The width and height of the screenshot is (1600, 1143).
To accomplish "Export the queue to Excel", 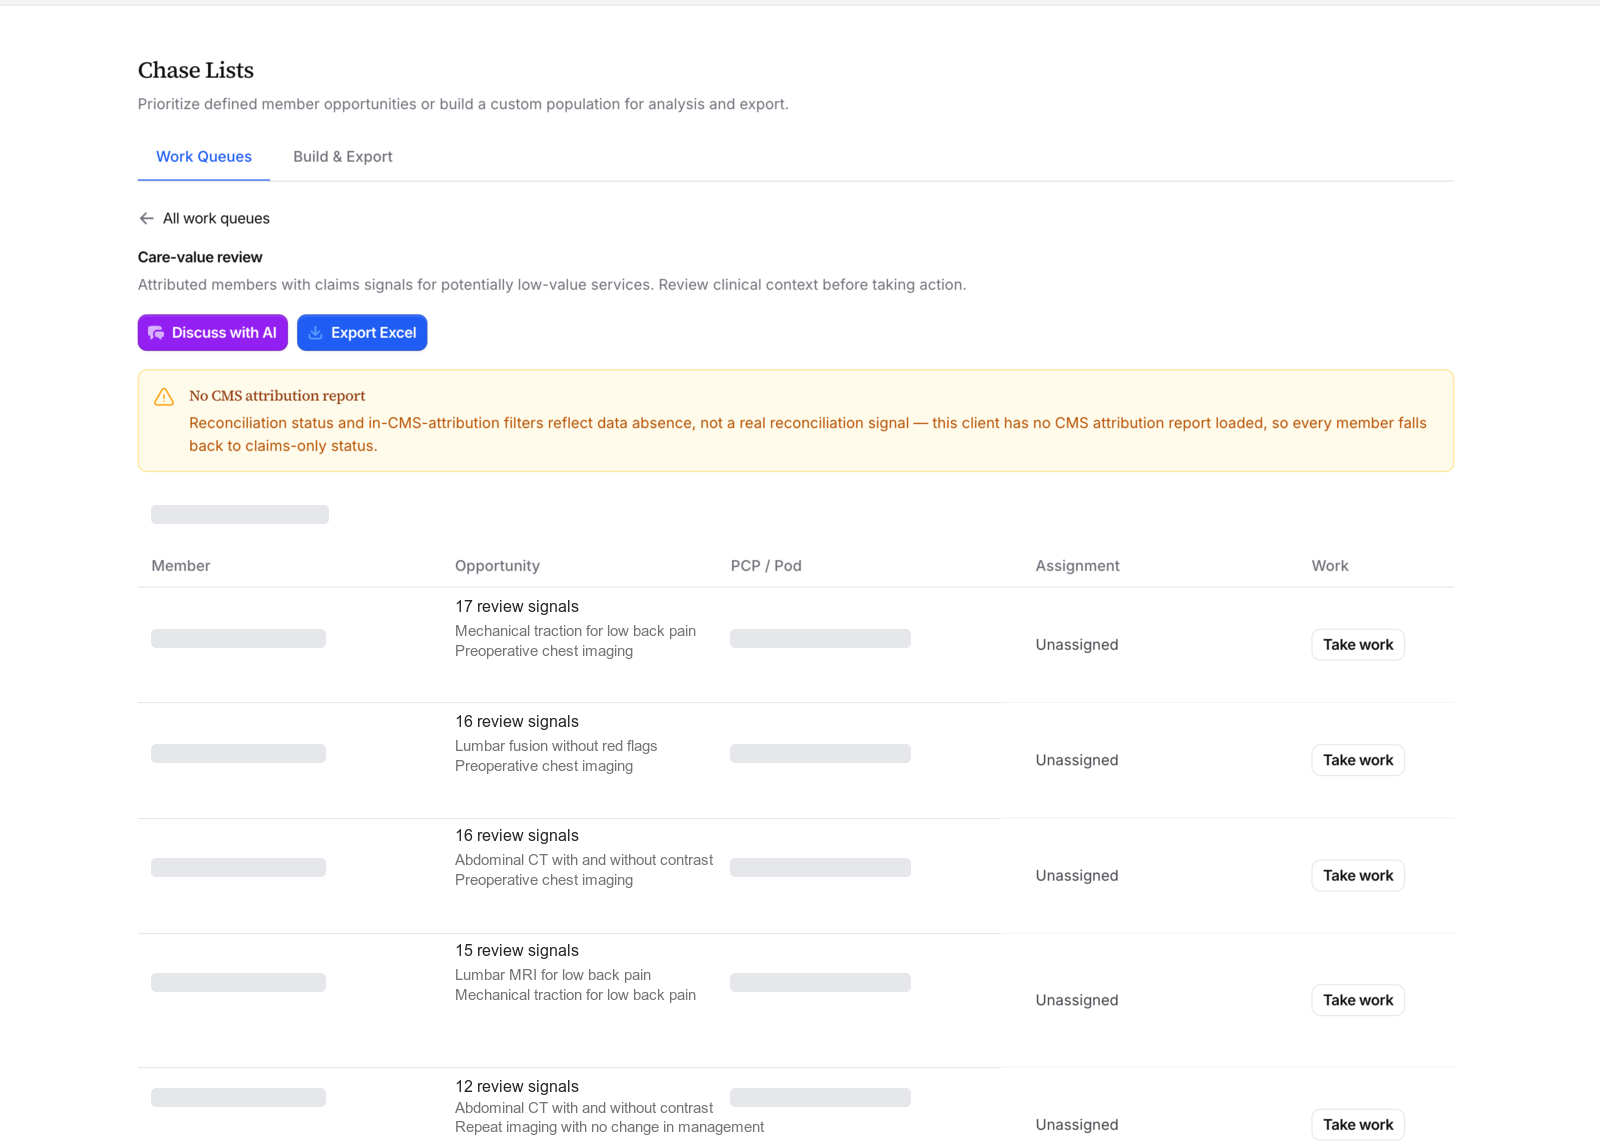I will (362, 333).
